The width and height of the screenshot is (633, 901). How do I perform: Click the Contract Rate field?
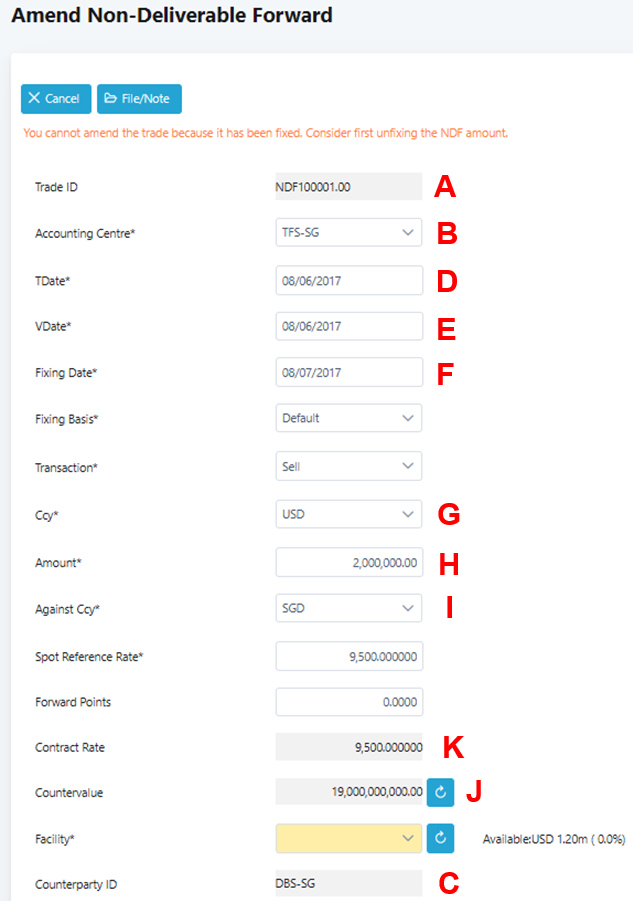pyautogui.click(x=348, y=747)
